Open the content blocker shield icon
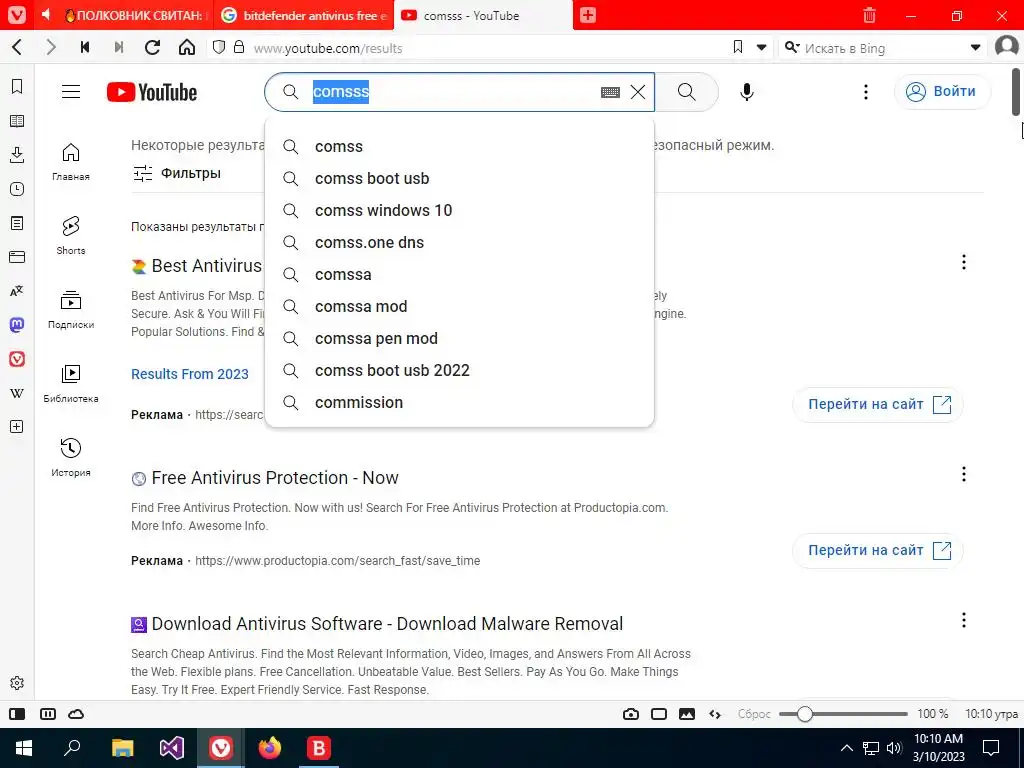This screenshot has width=1024, height=768. (x=219, y=48)
